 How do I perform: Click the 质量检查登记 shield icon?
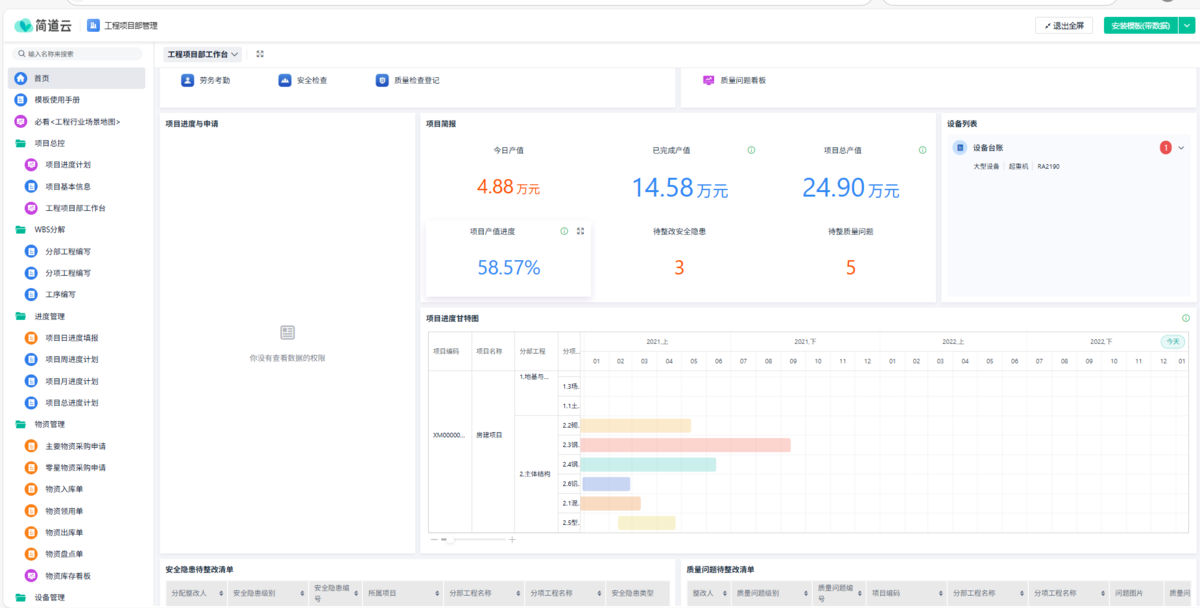click(x=382, y=80)
